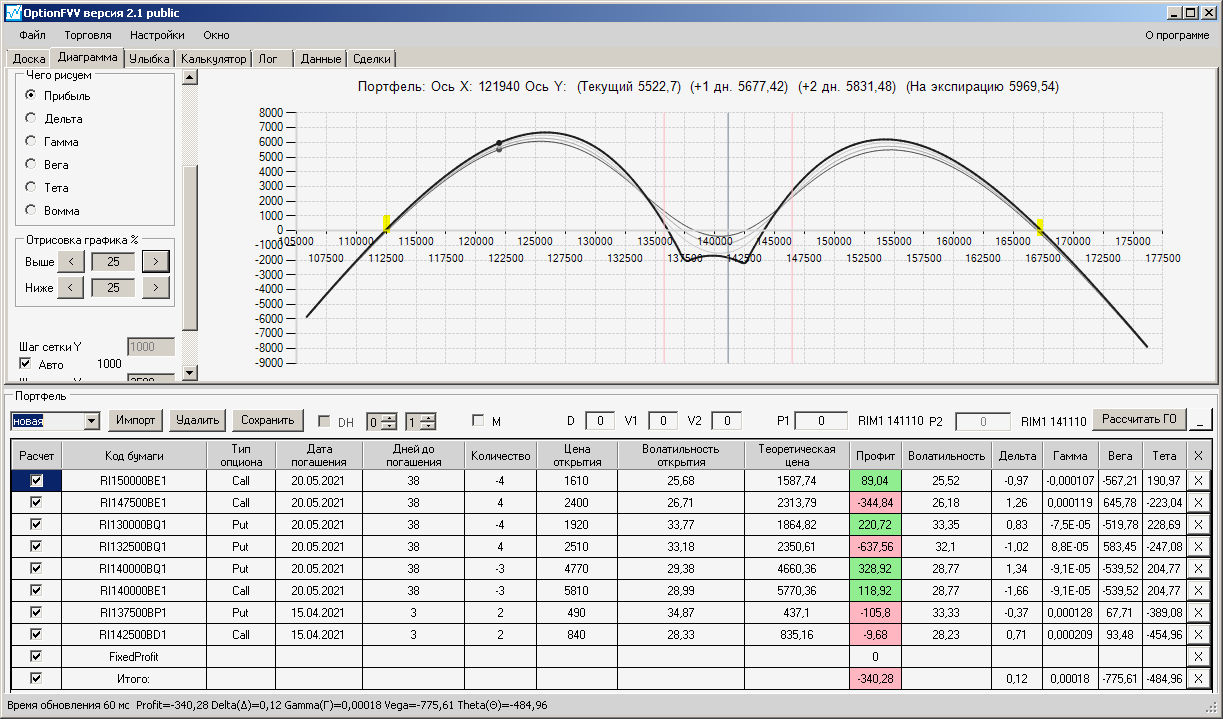Click the left arrow next to Выше
Screen dimensions: 1223x719
coord(70,262)
